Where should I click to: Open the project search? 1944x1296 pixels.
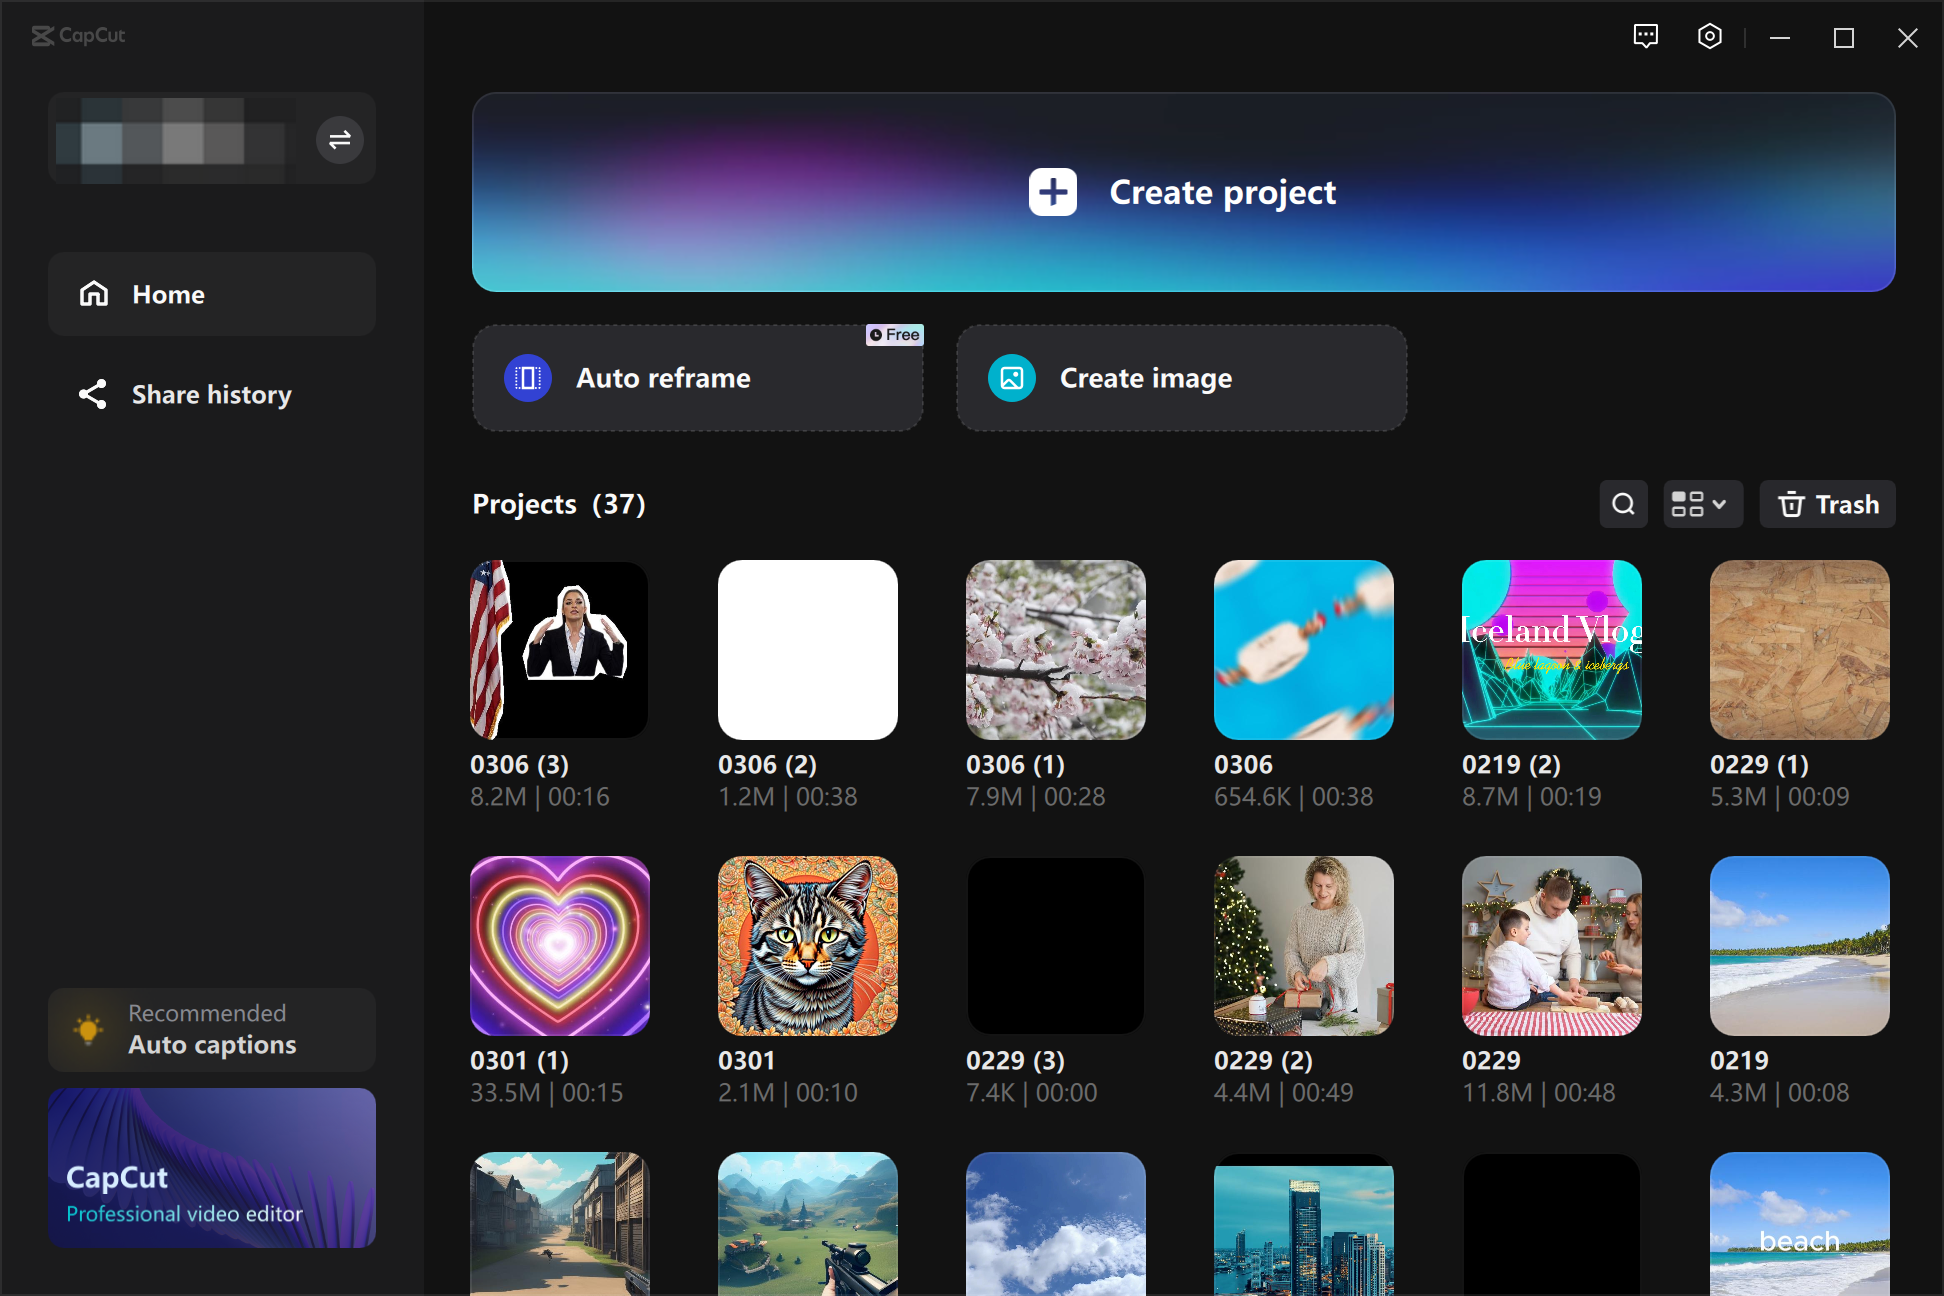1623,504
